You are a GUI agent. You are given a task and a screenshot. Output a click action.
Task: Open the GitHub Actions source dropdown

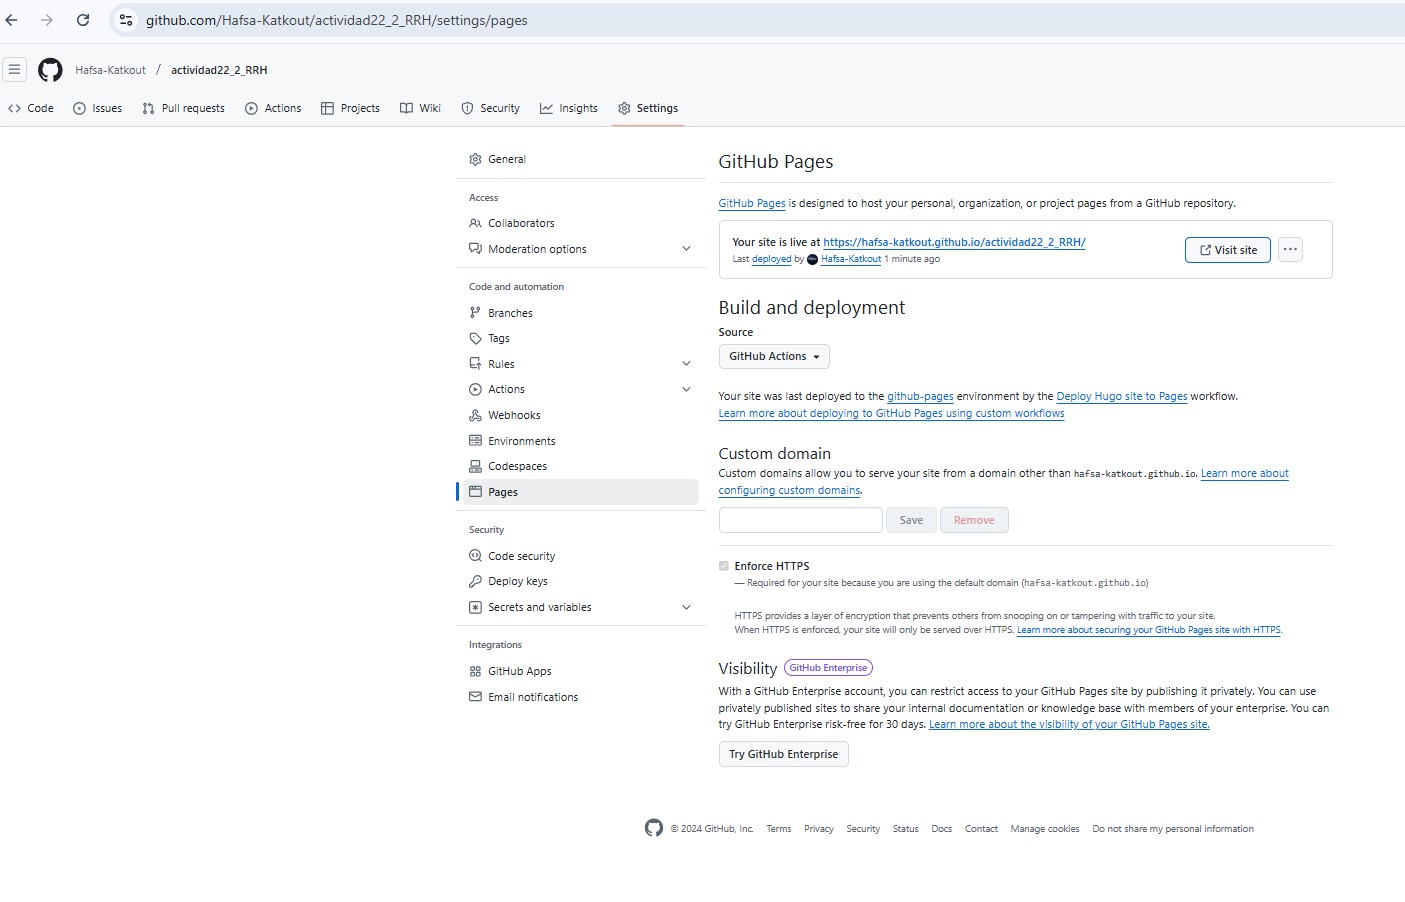tap(773, 356)
